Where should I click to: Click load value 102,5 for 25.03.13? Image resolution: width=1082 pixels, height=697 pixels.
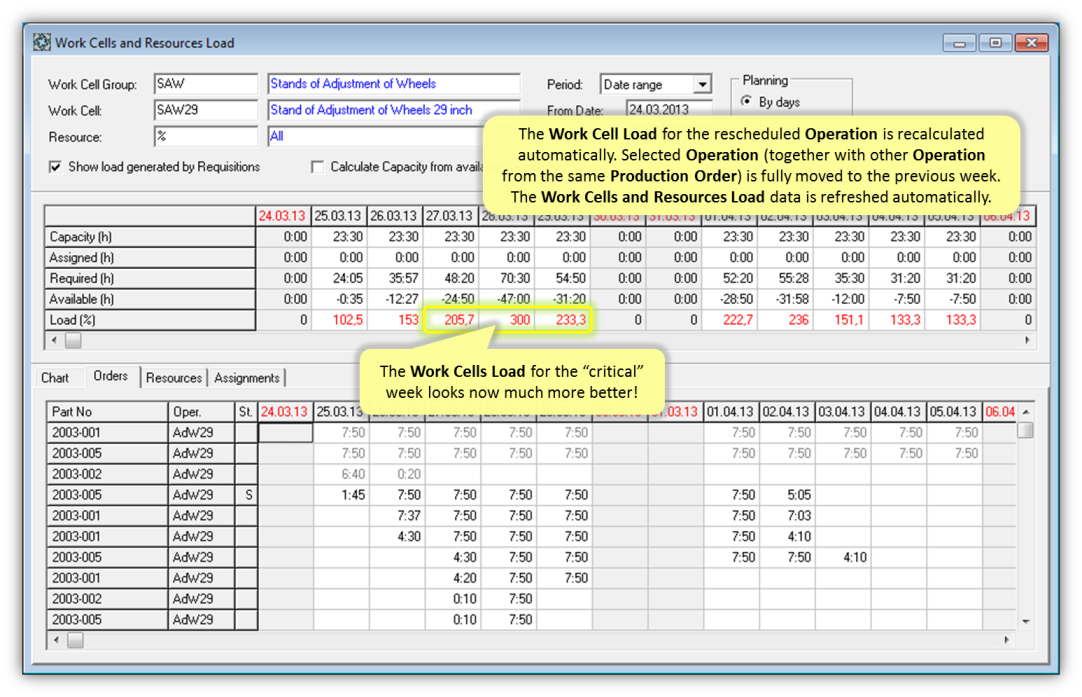(x=338, y=320)
